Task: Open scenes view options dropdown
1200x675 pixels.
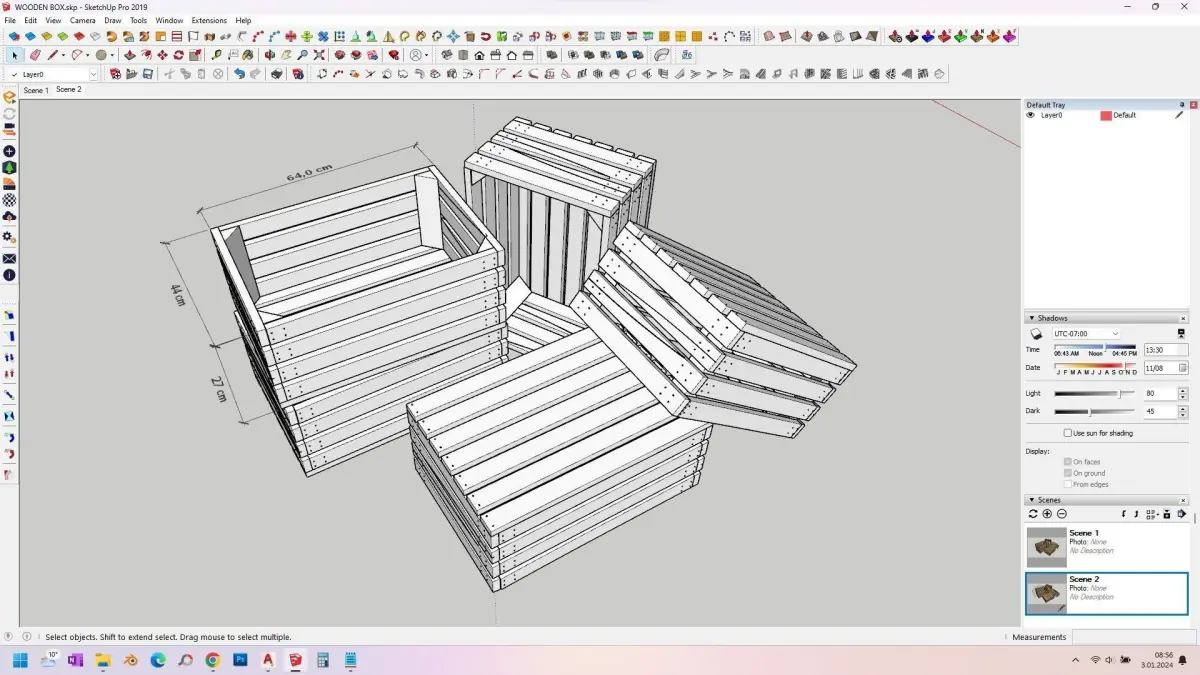Action: tap(1153, 514)
